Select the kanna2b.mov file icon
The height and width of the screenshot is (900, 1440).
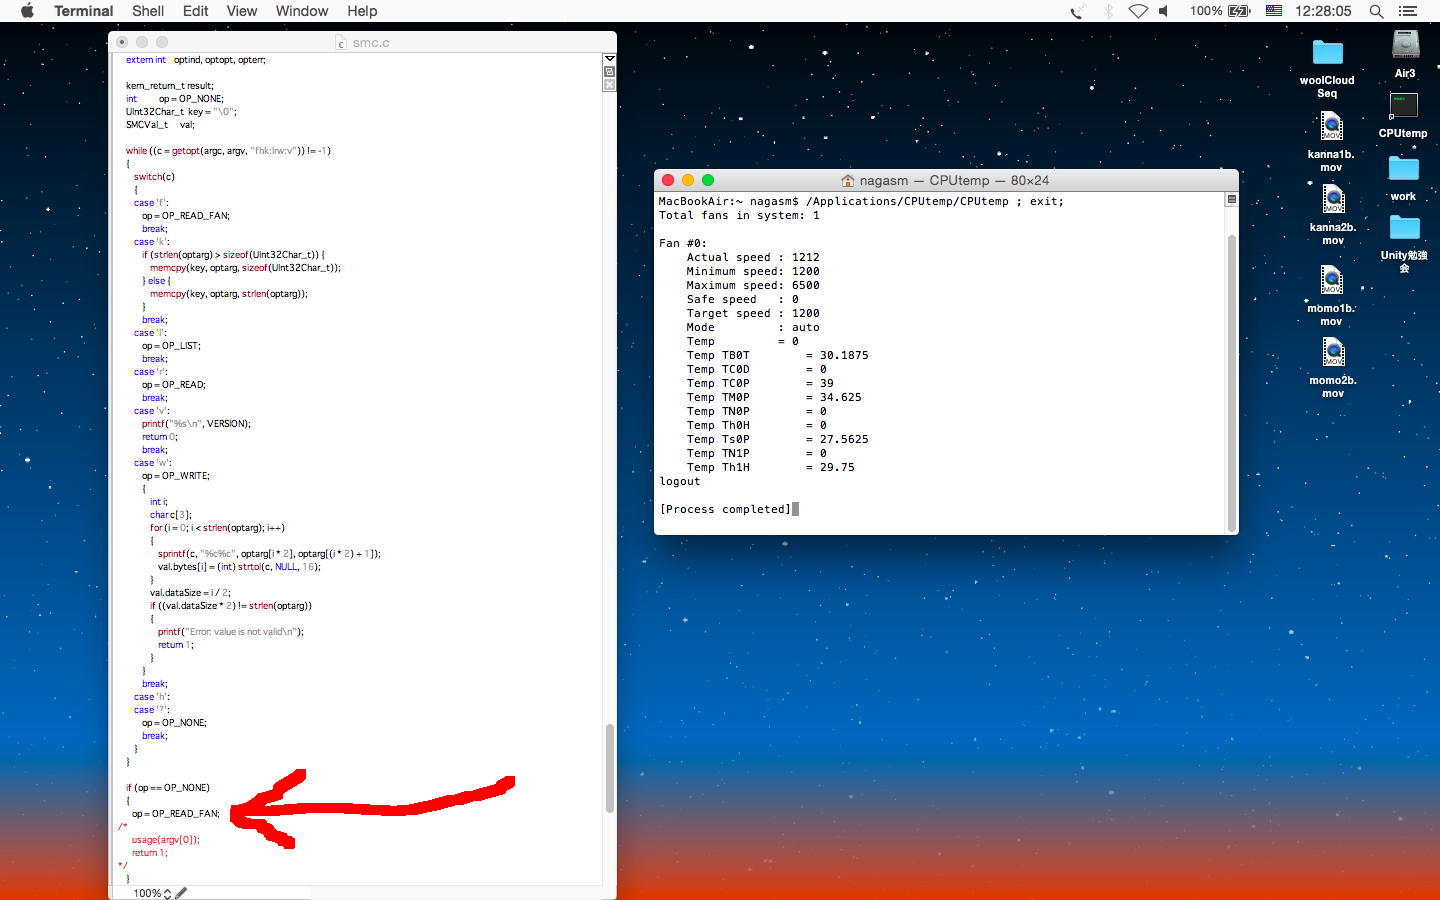[x=1332, y=200]
